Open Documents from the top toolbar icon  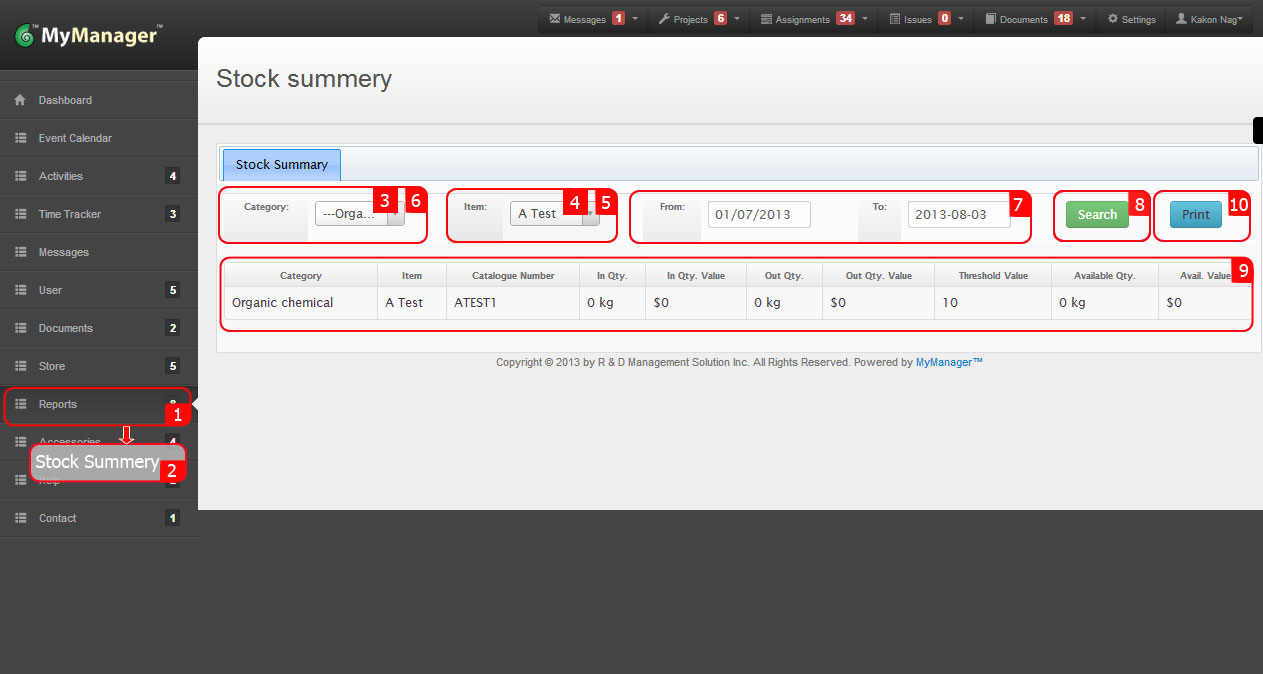tap(990, 18)
